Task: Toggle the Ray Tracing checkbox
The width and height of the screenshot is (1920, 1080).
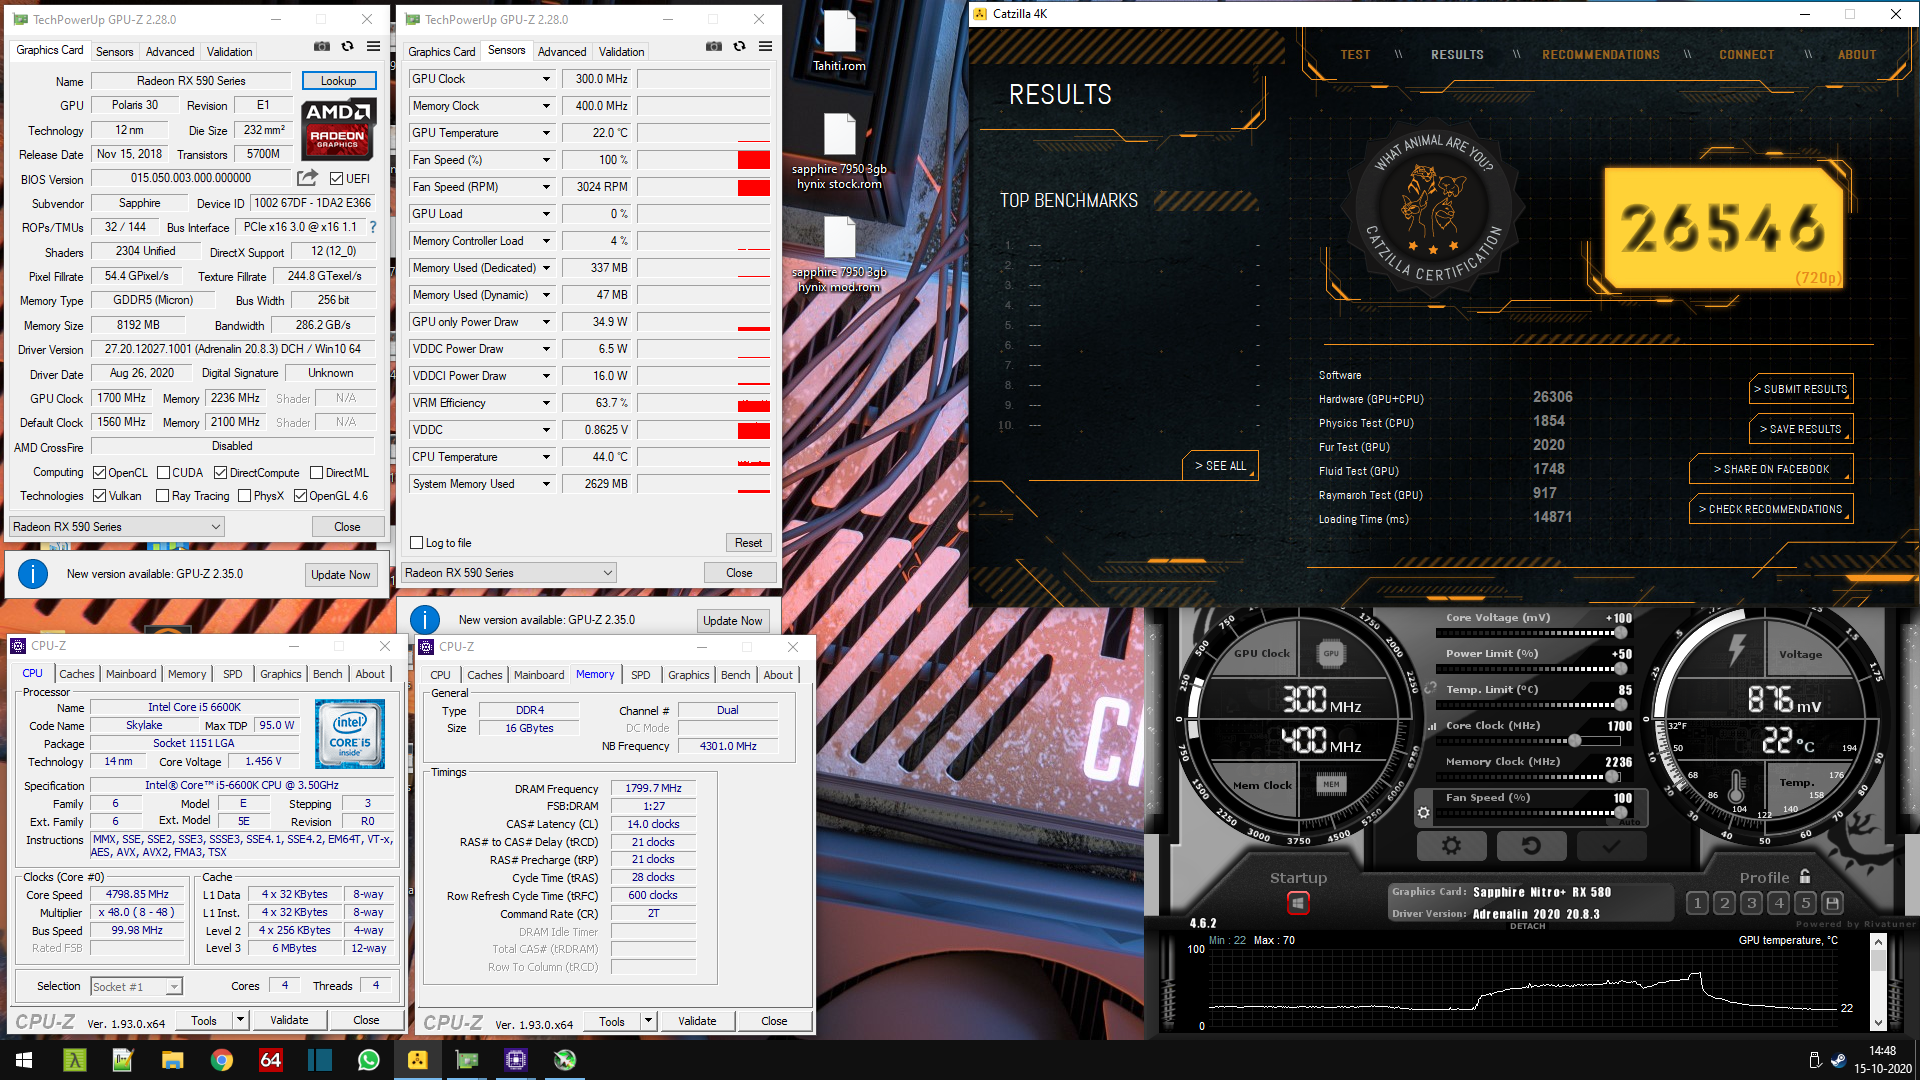Action: coord(162,496)
